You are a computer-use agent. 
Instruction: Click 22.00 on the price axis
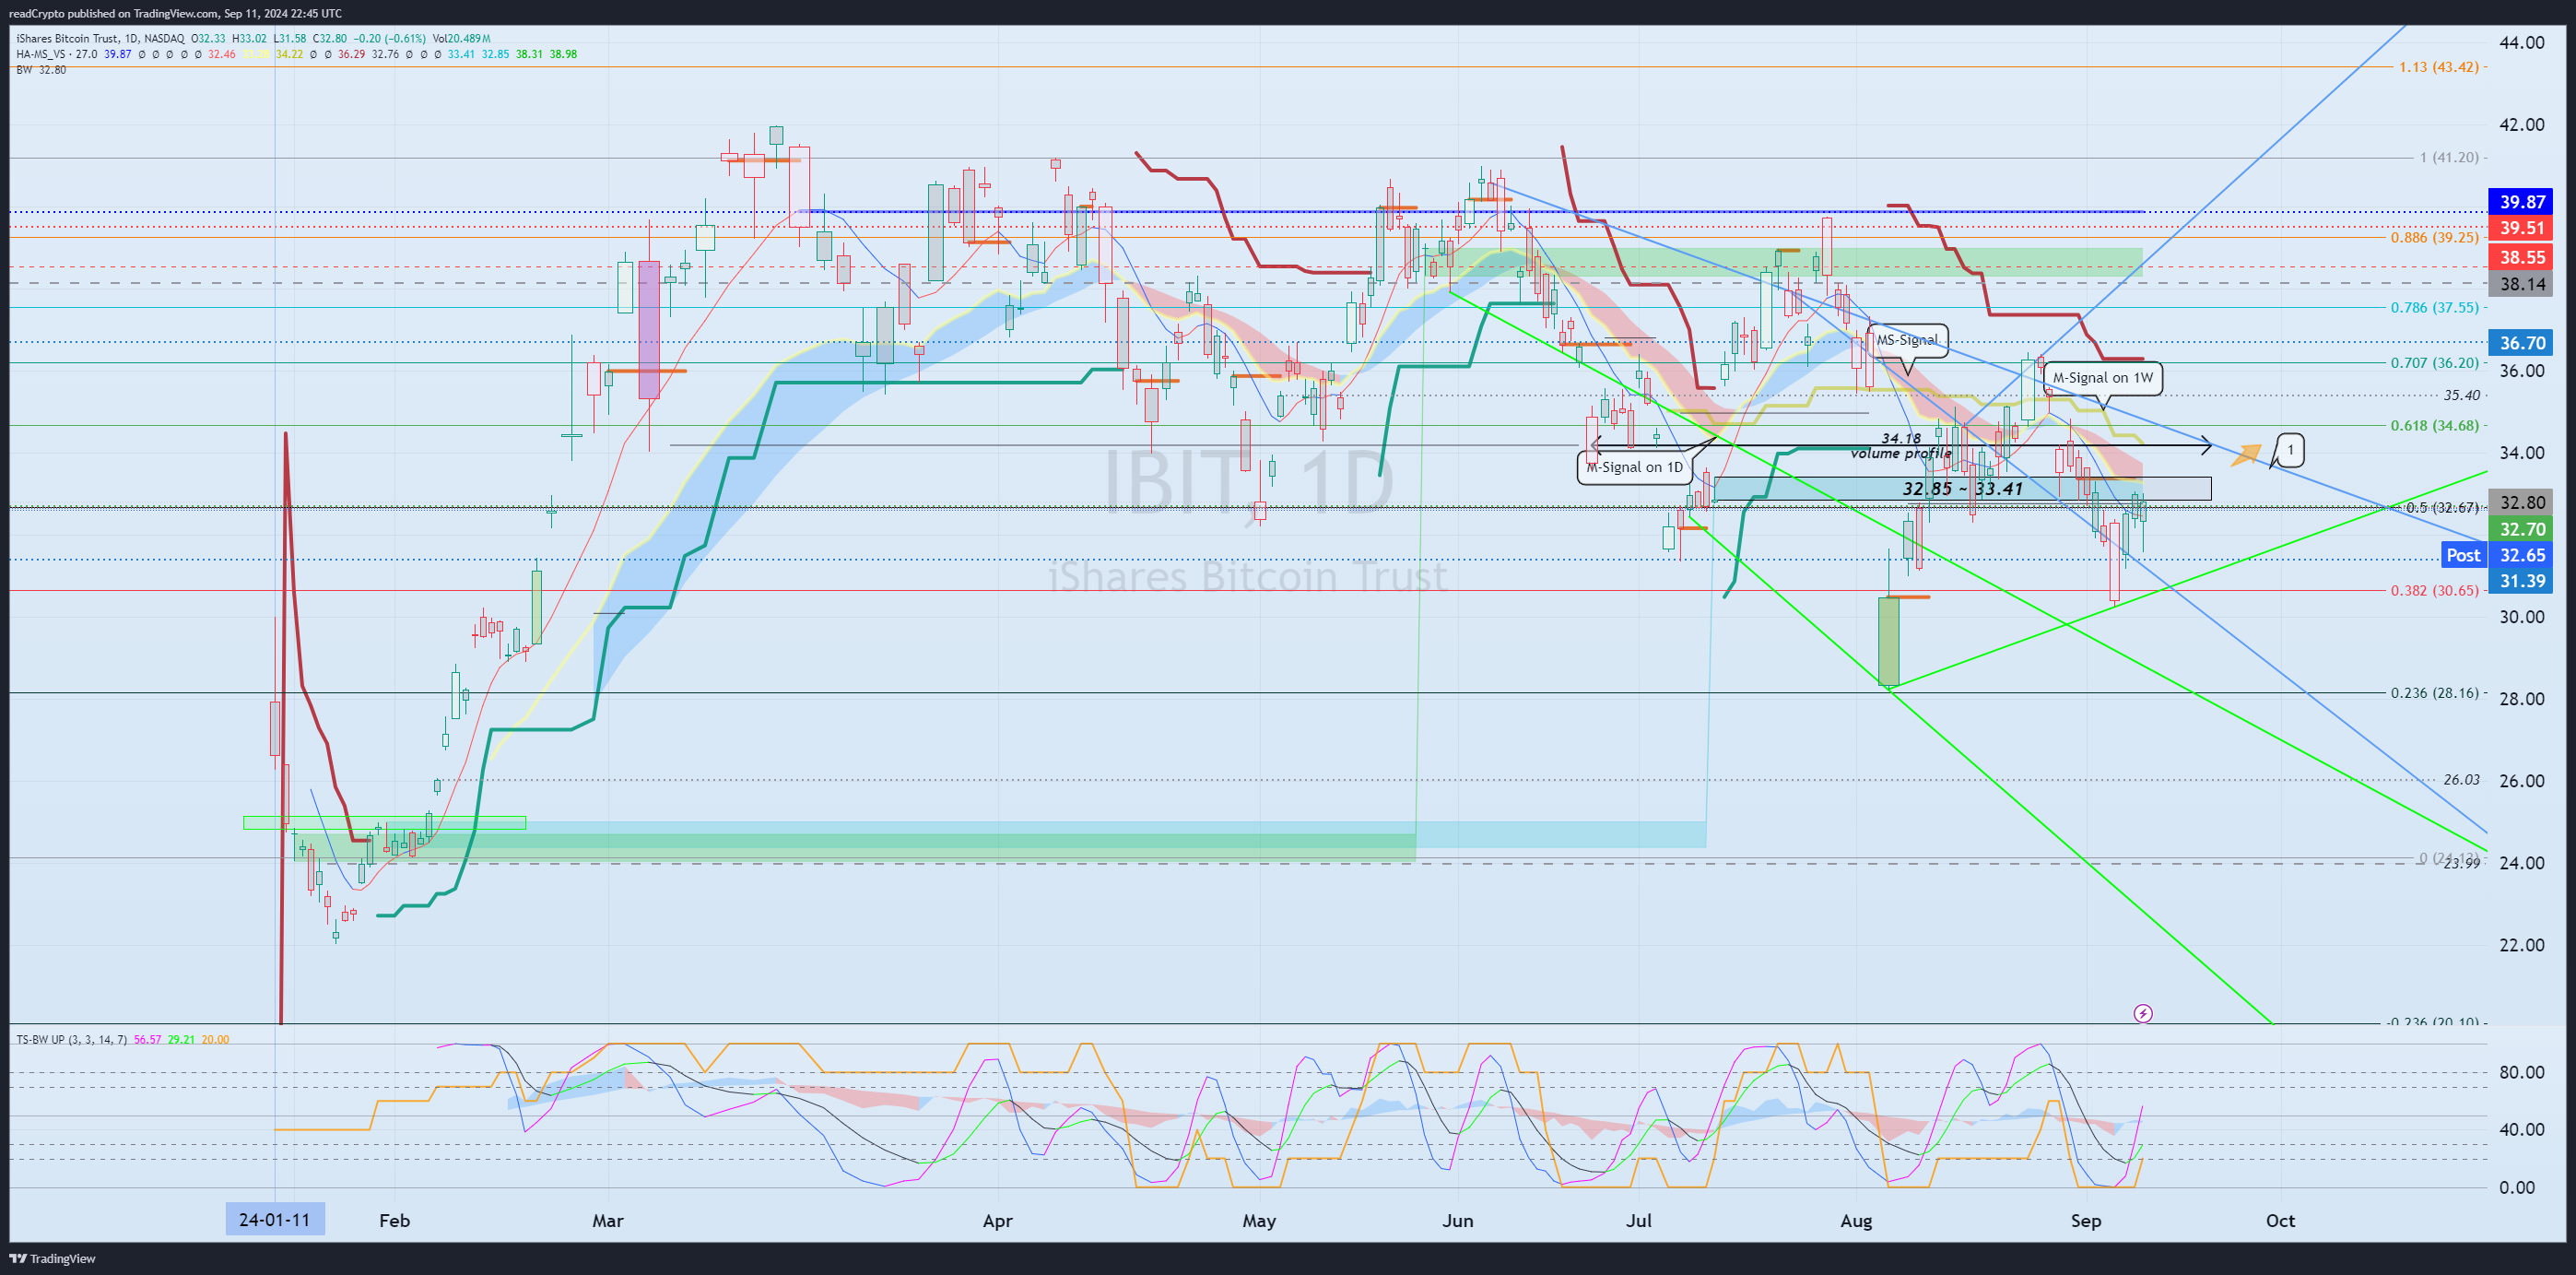point(2522,945)
